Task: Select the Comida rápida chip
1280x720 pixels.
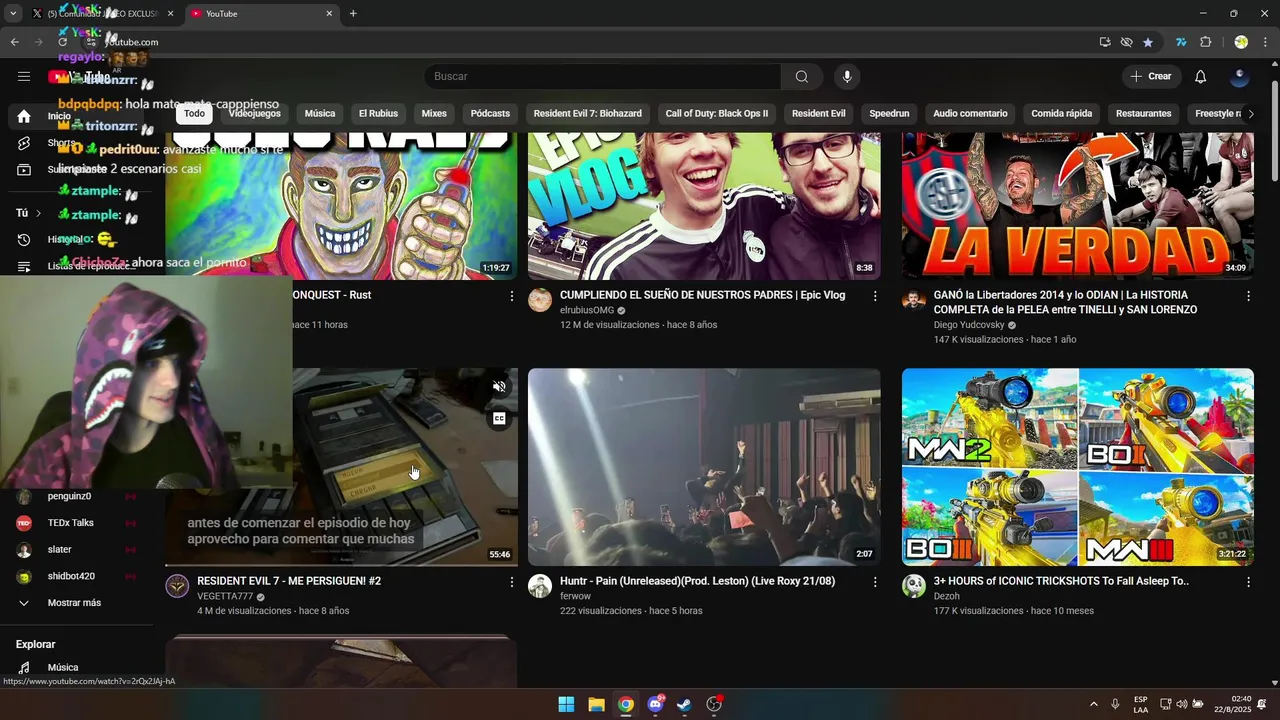Action: (x=1062, y=114)
